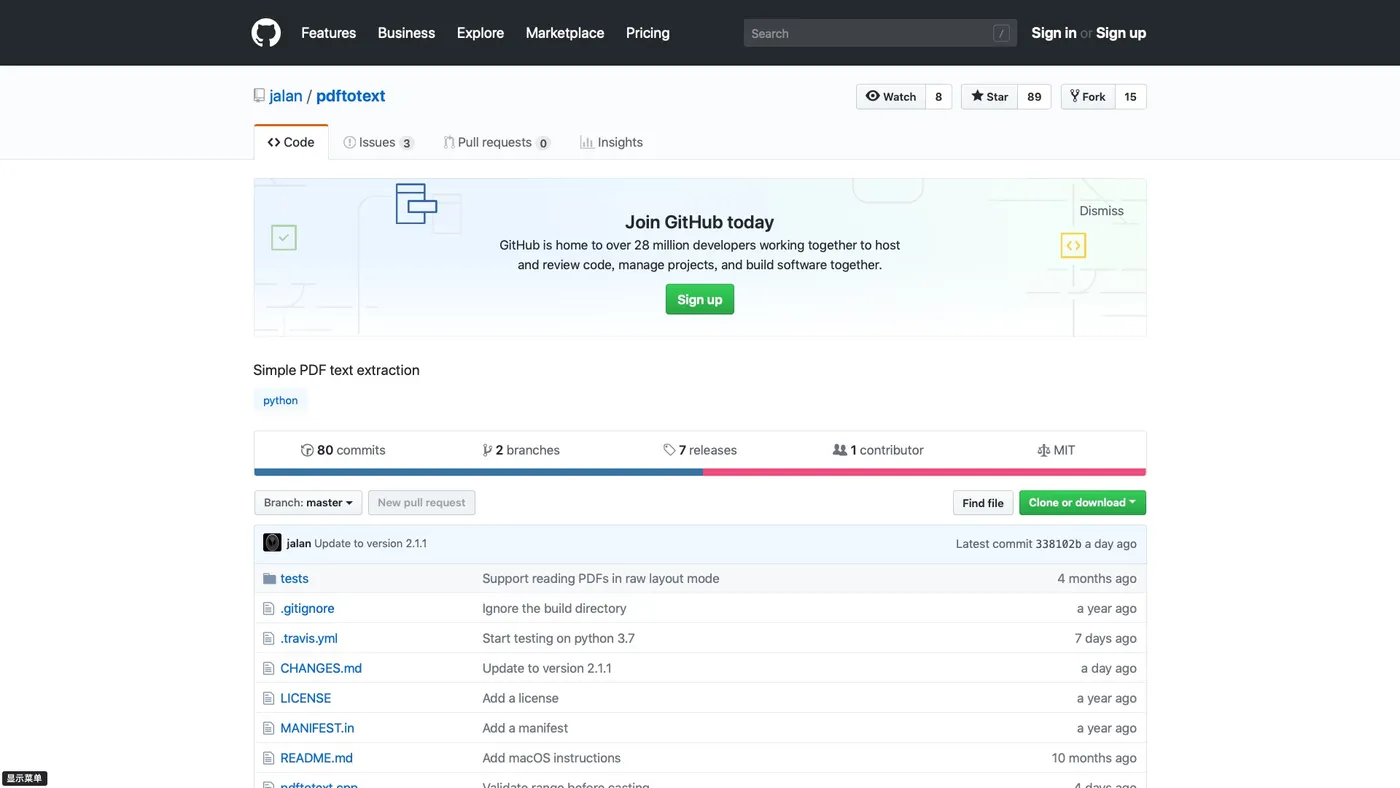
Task: Click the file icon beside CHANGES.md
Action: click(x=268, y=668)
